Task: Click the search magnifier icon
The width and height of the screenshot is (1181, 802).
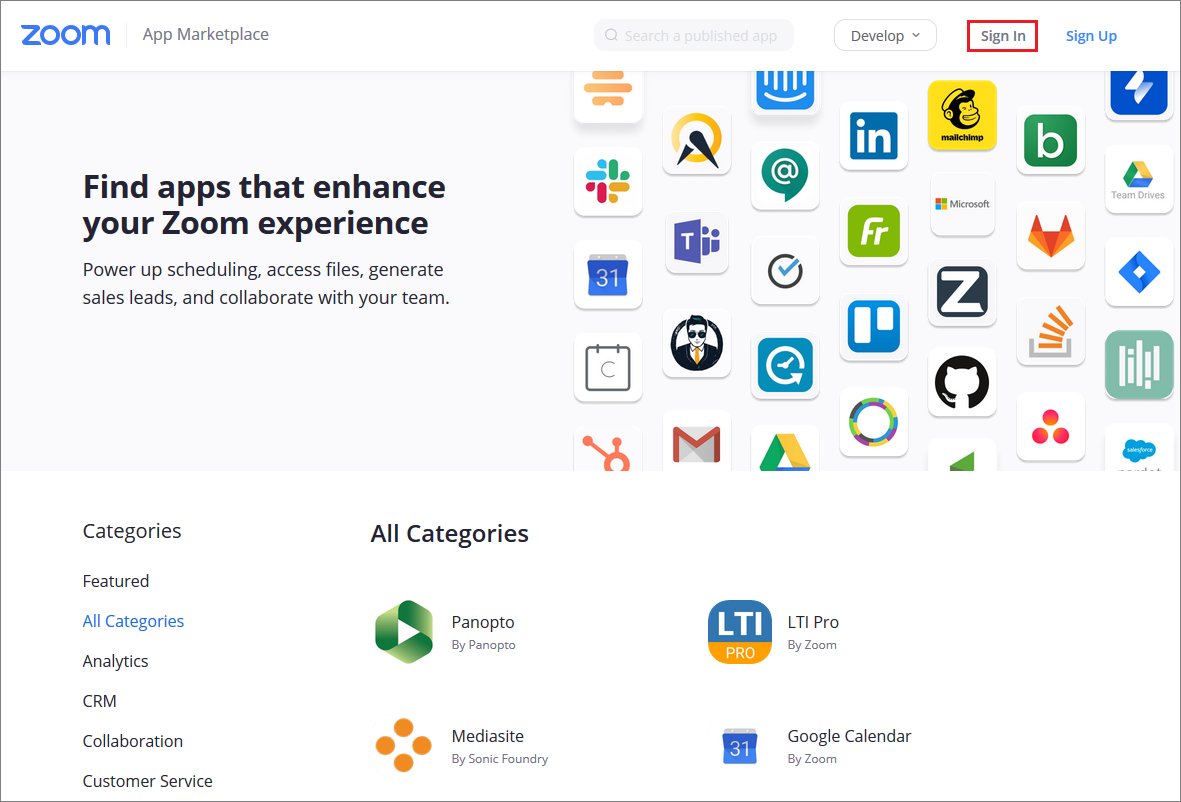Action: pos(612,35)
